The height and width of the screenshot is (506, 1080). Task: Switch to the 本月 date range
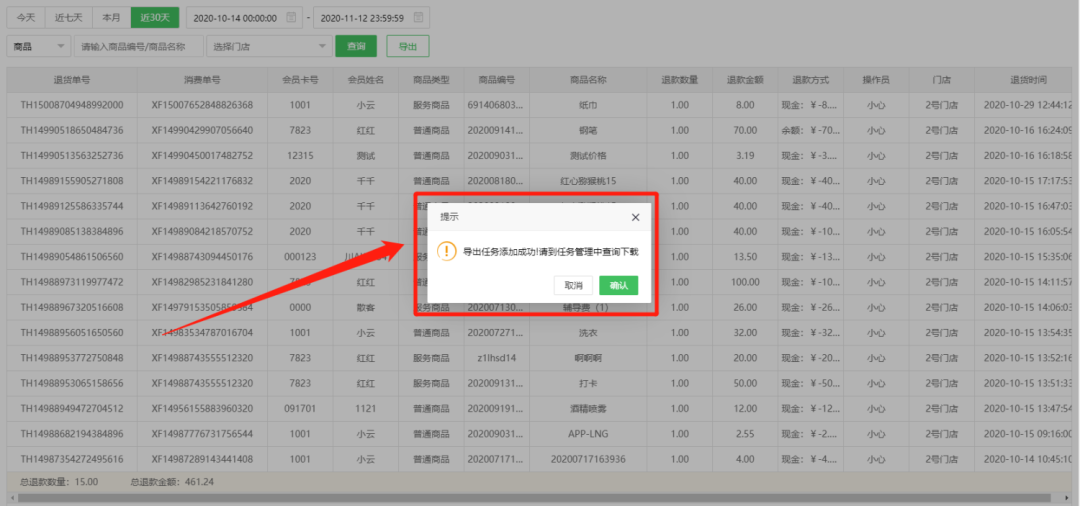(x=111, y=18)
